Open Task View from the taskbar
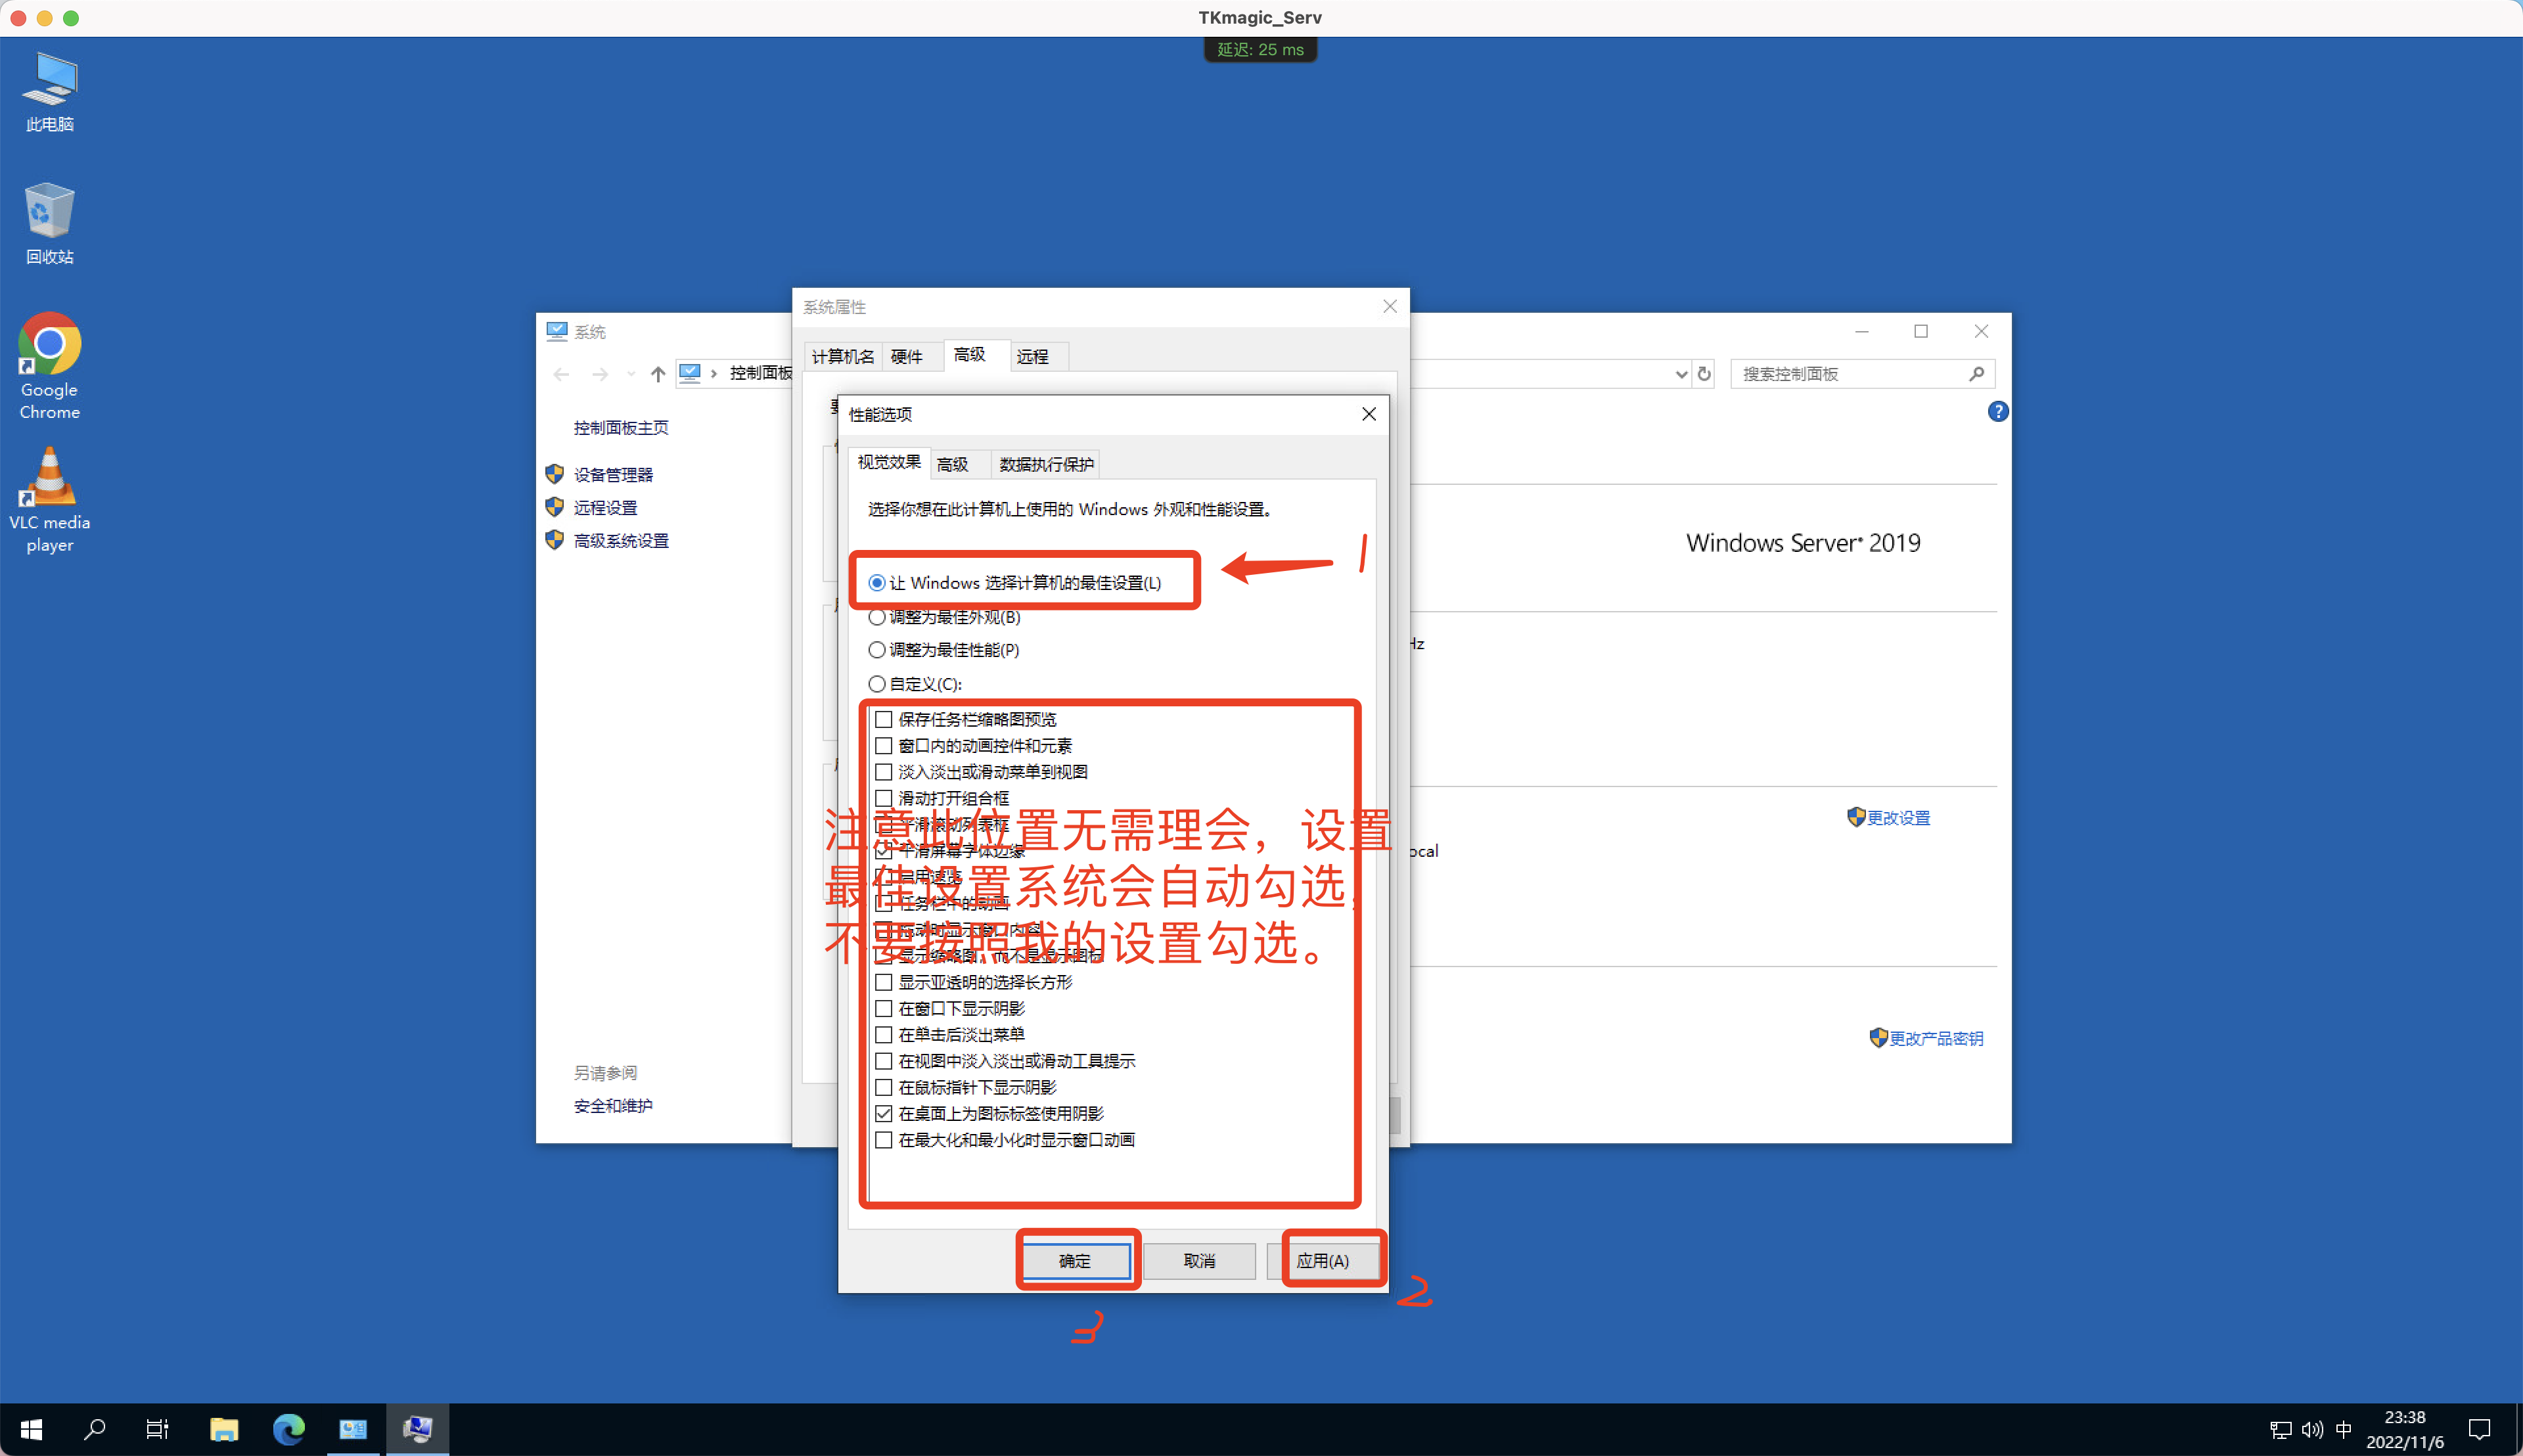Screen dimensions: 2523x1456 click(158, 1429)
